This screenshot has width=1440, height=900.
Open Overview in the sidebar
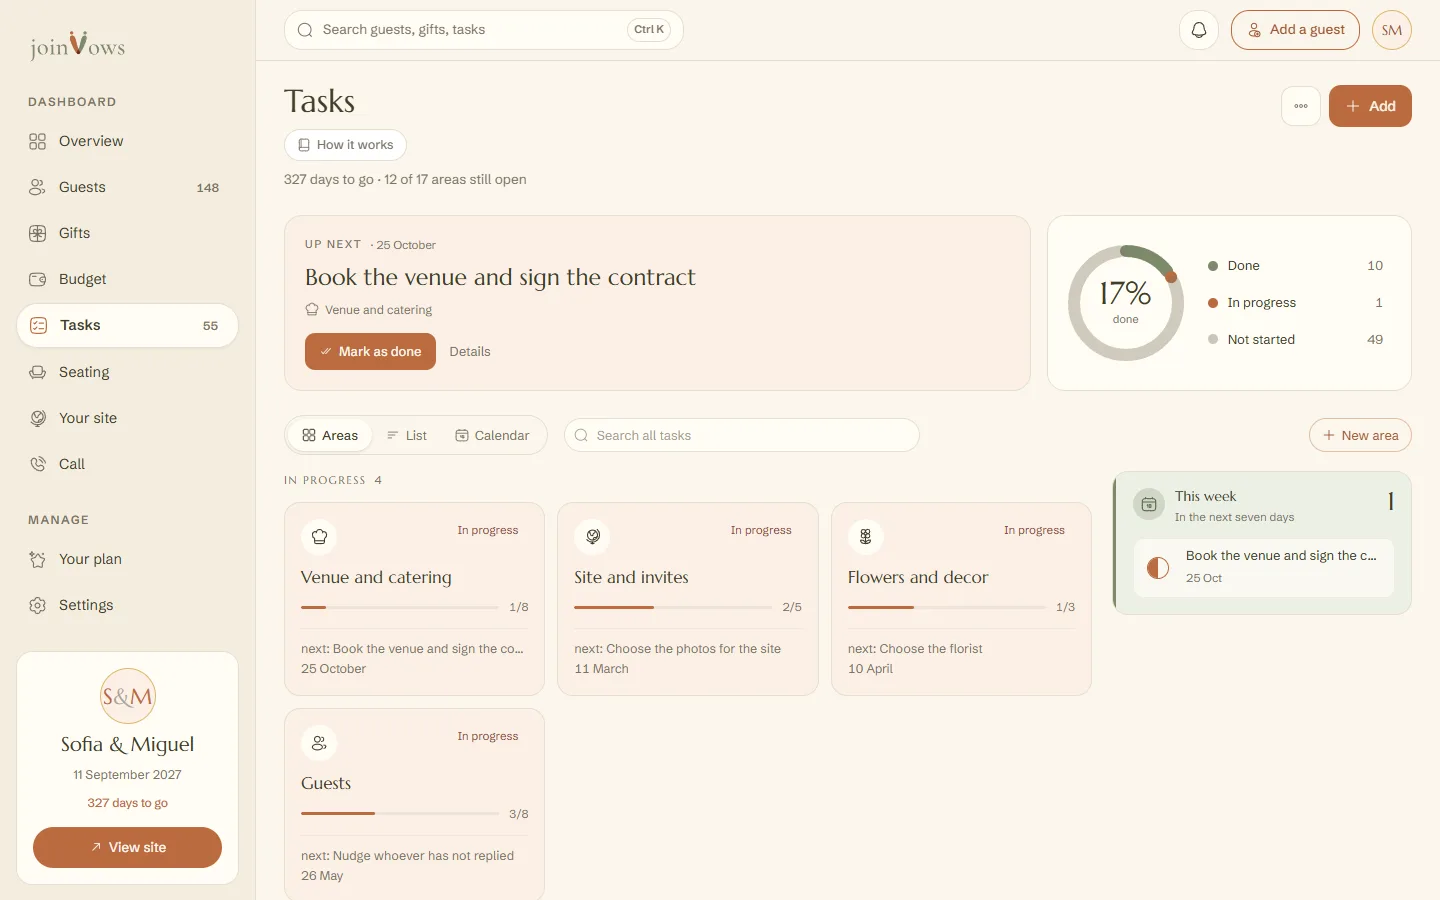(127, 141)
